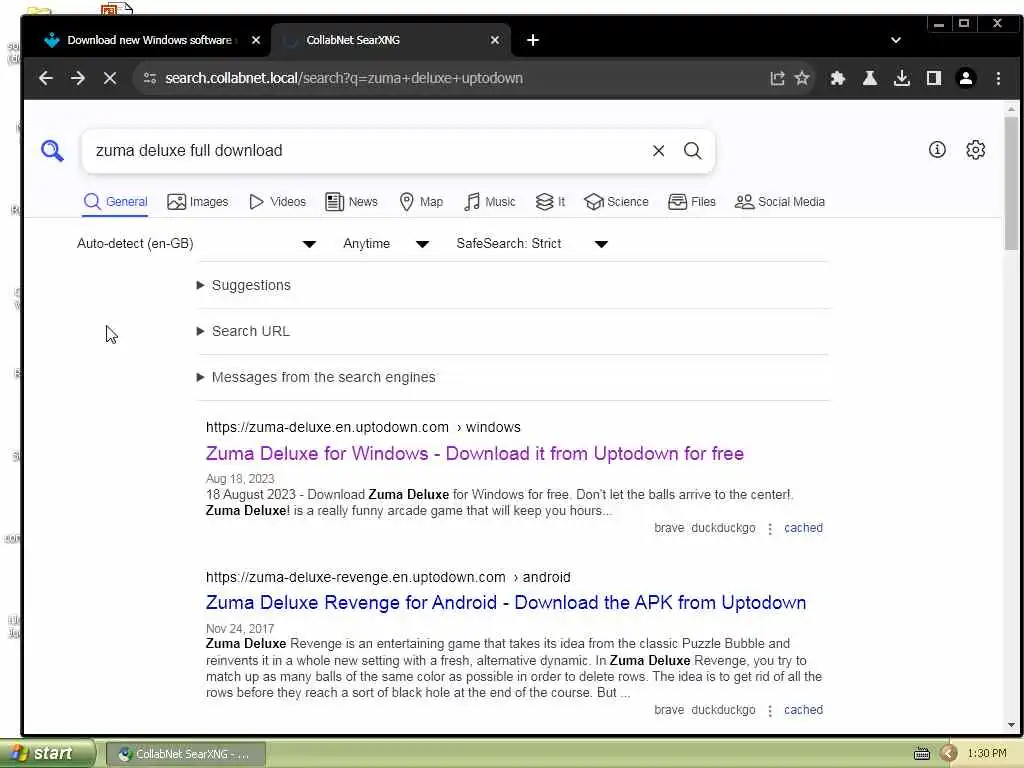Select the Social Media search category
This screenshot has height=768, width=1024.
tap(780, 202)
